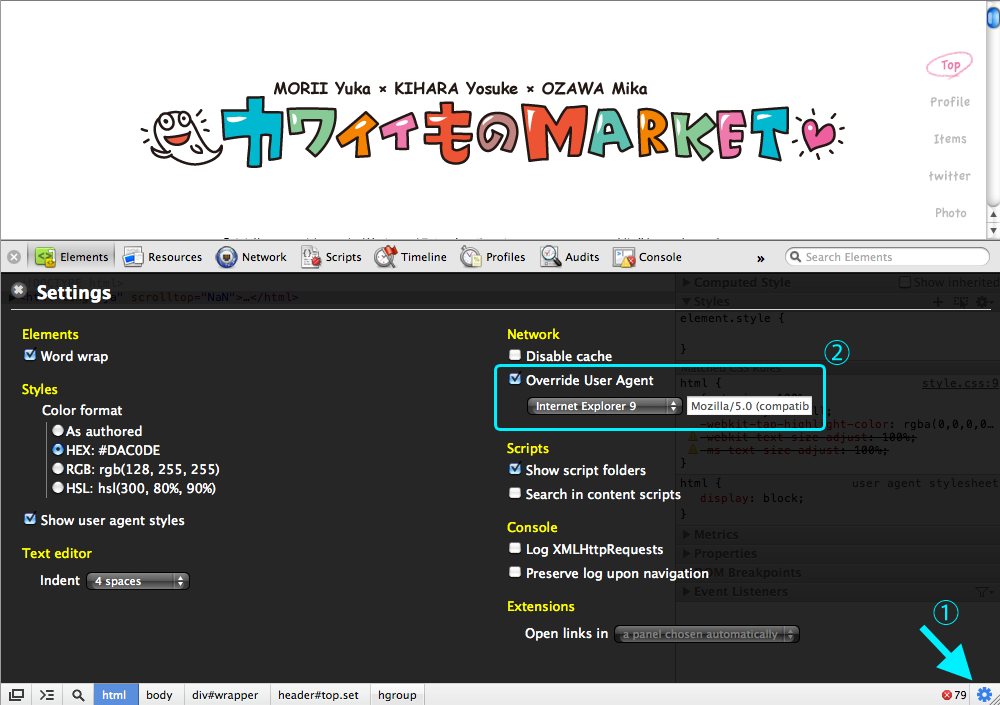Toggle Show script folders checkbox
The width and height of the screenshot is (1000, 705).
[515, 469]
